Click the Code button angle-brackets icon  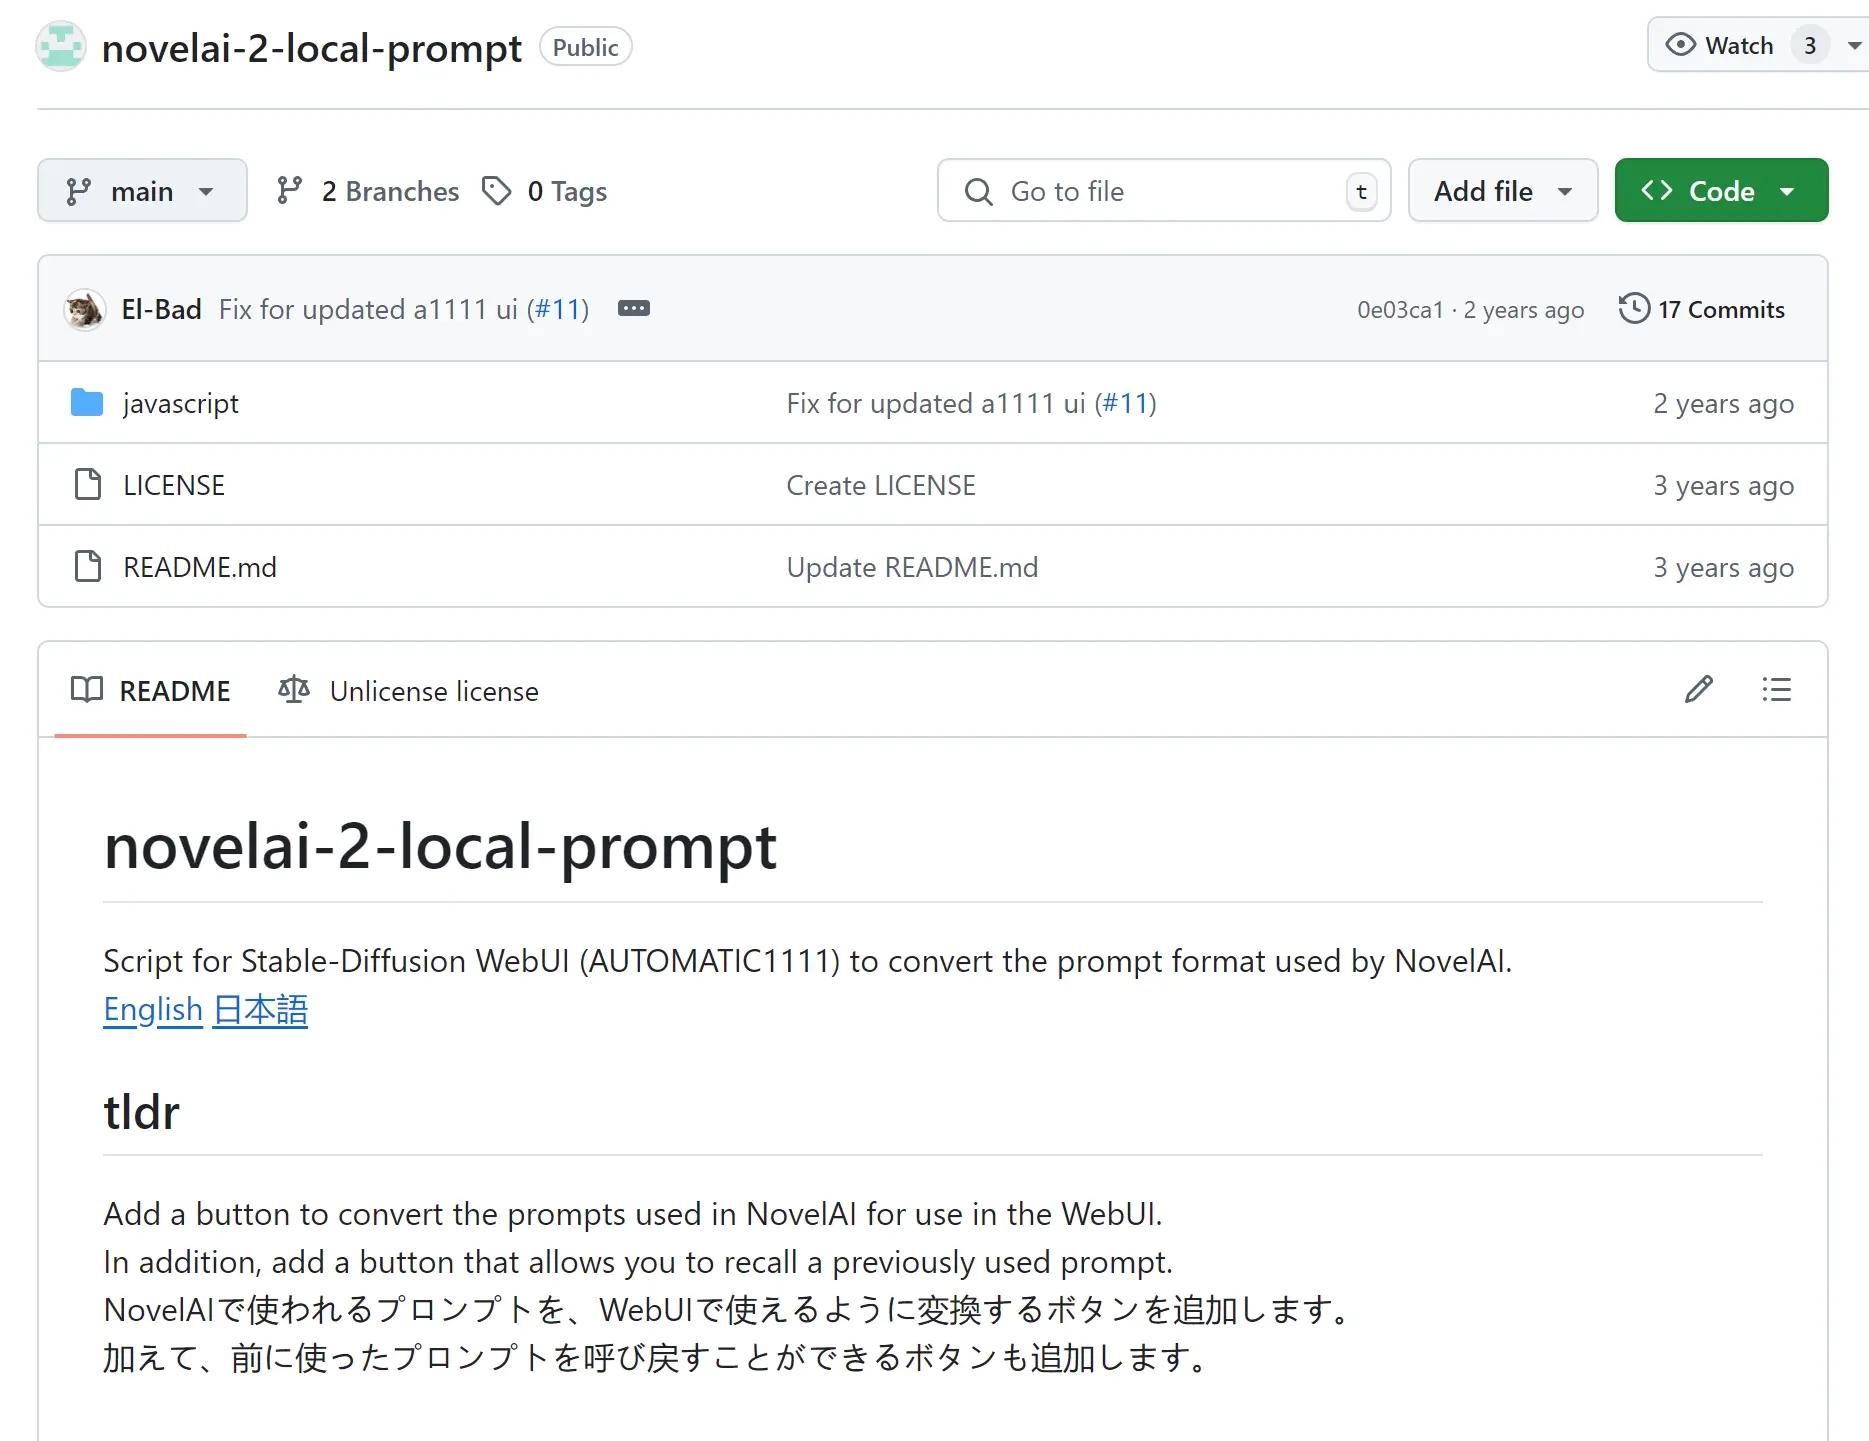point(1657,190)
